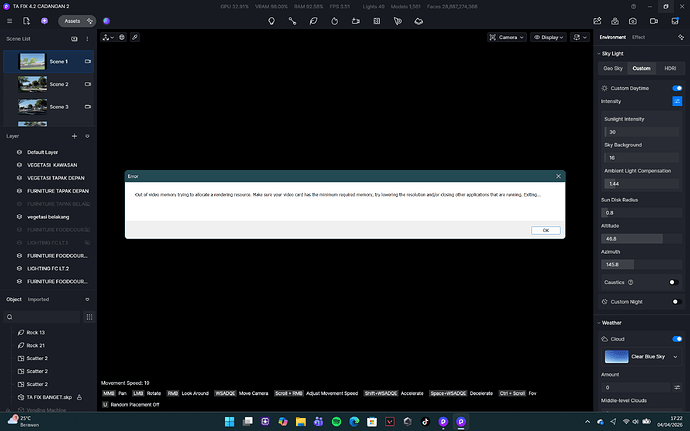Click the lock icon beside TA FIX BANGET.skp
This screenshot has width=690, height=431.
tap(80, 397)
